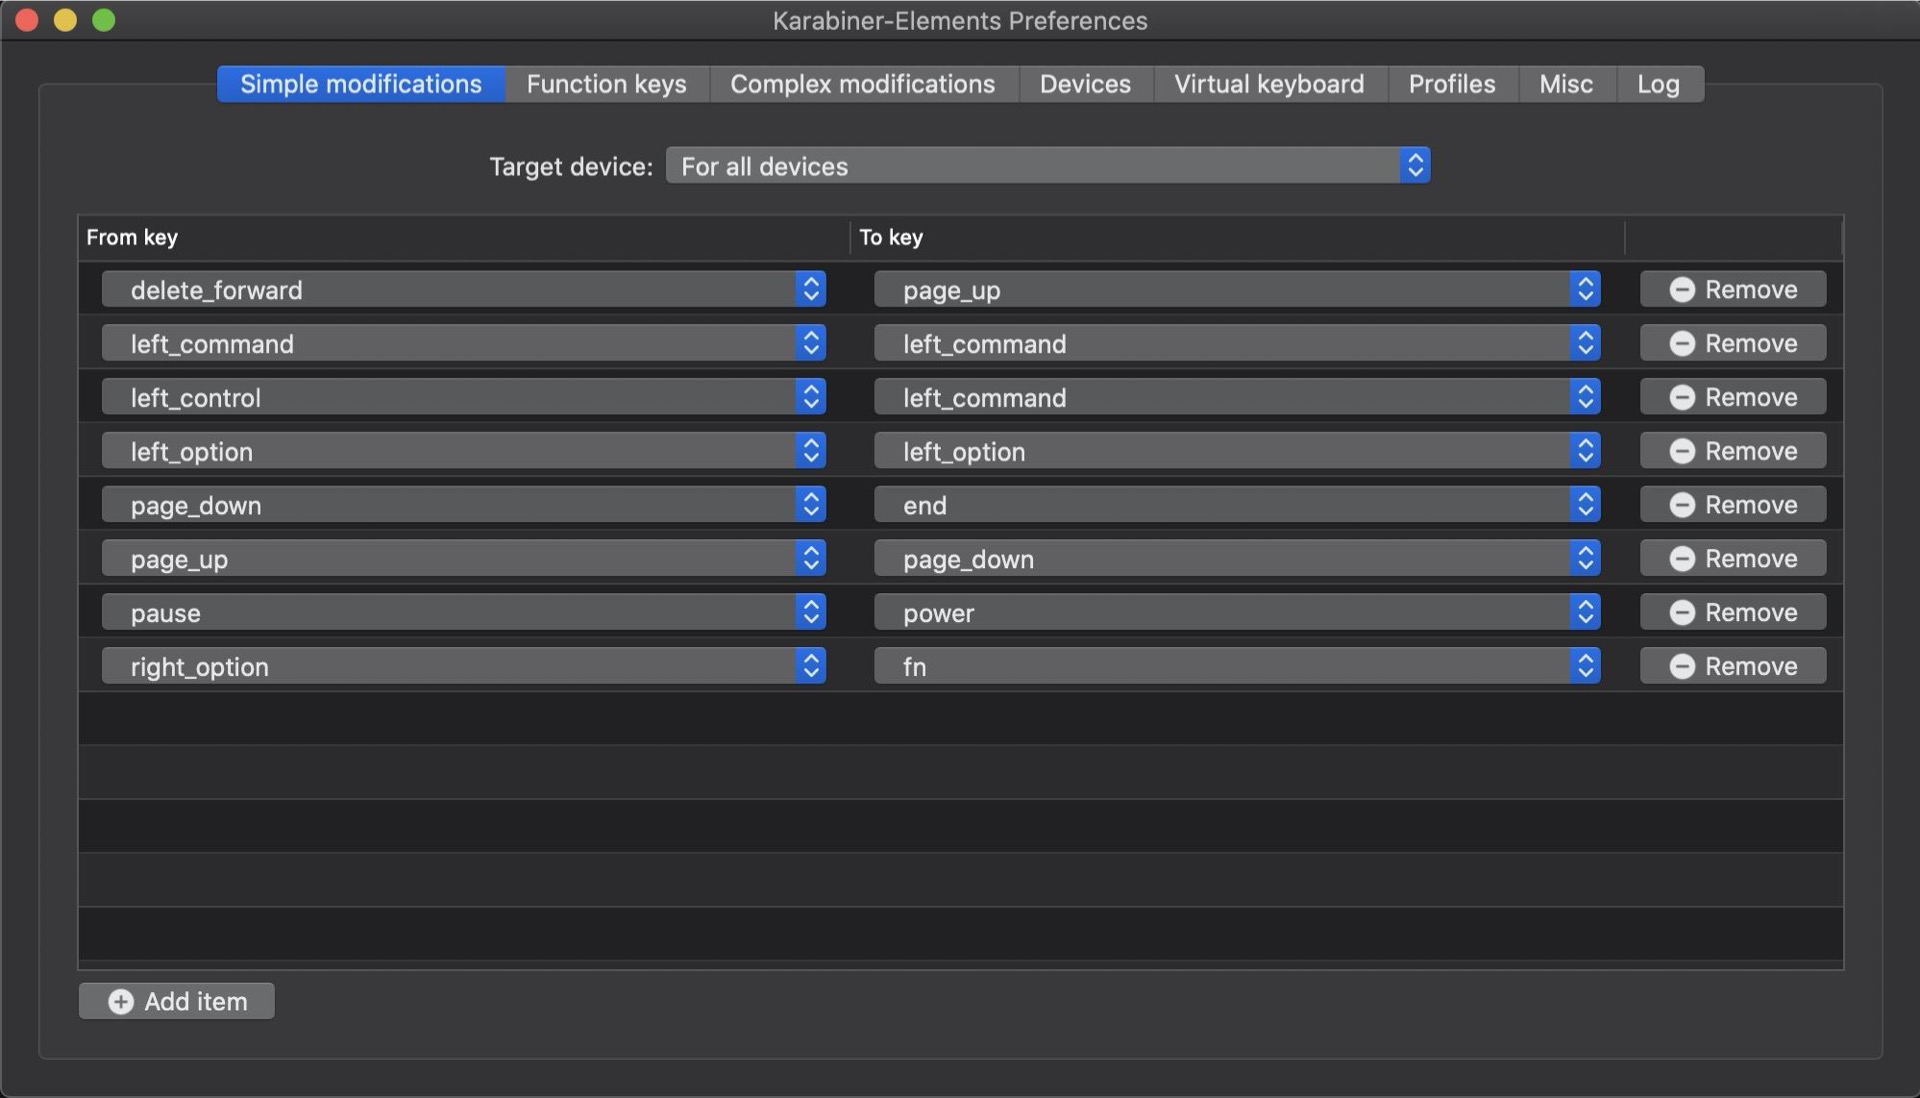Viewport: 1920px width, 1098px height.
Task: Remove the left_control mapping
Action: pos(1733,397)
